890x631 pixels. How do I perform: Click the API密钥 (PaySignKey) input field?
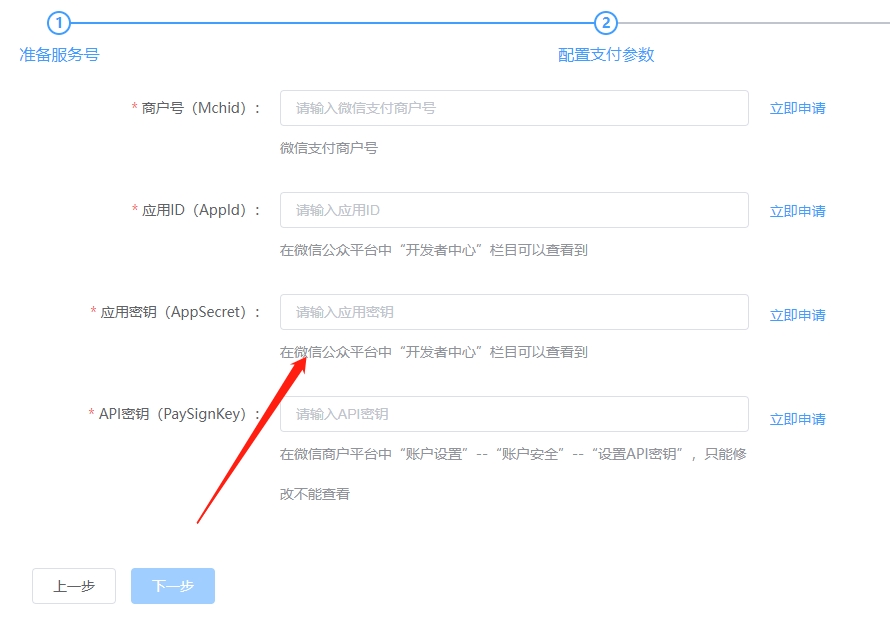tap(514, 413)
